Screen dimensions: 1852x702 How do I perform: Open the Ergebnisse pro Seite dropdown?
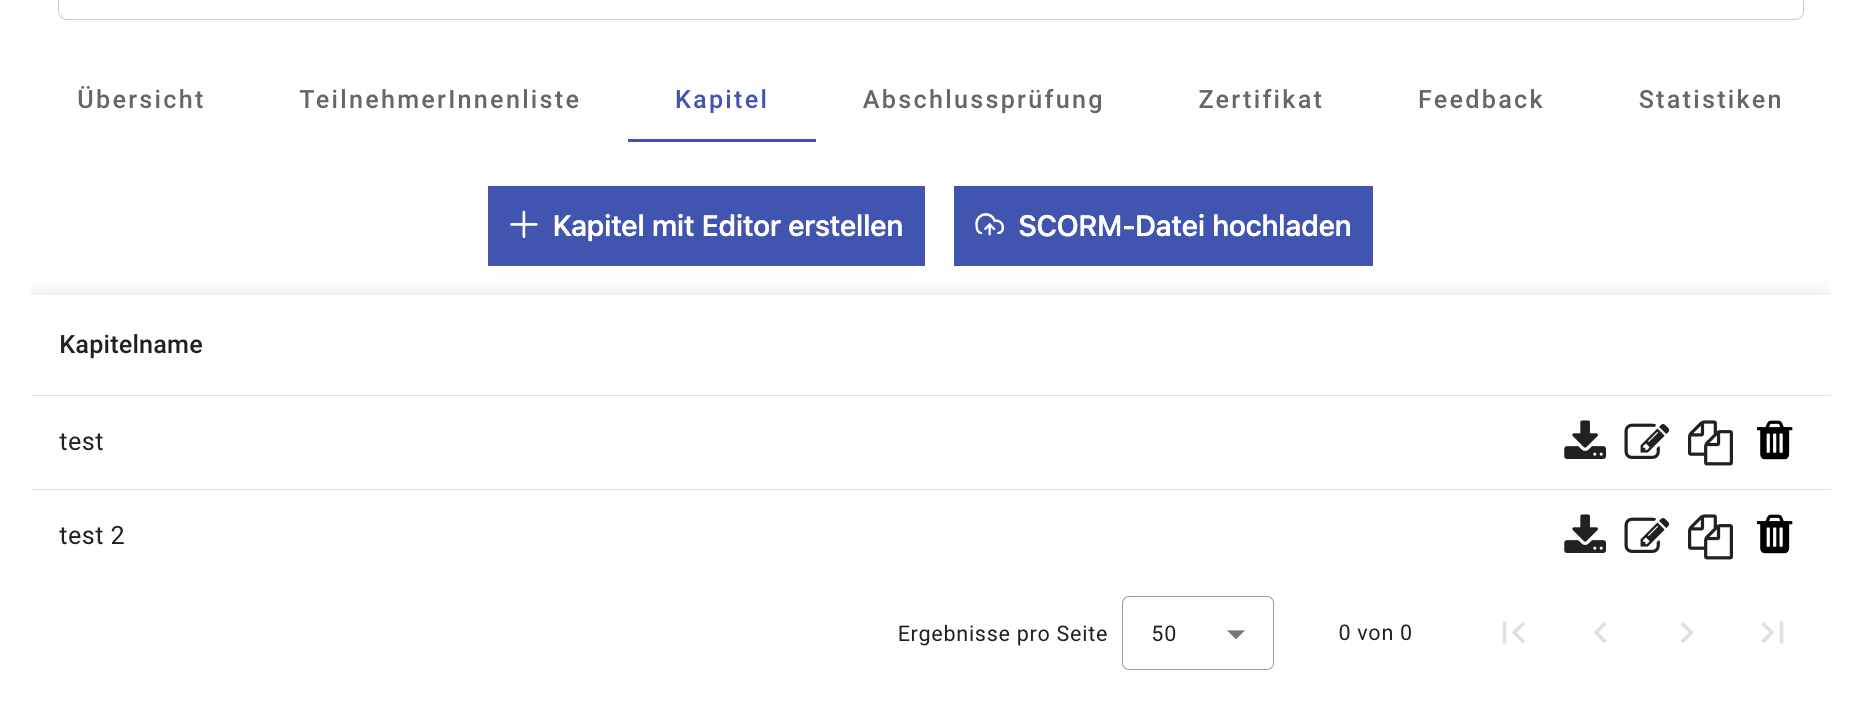[1197, 633]
